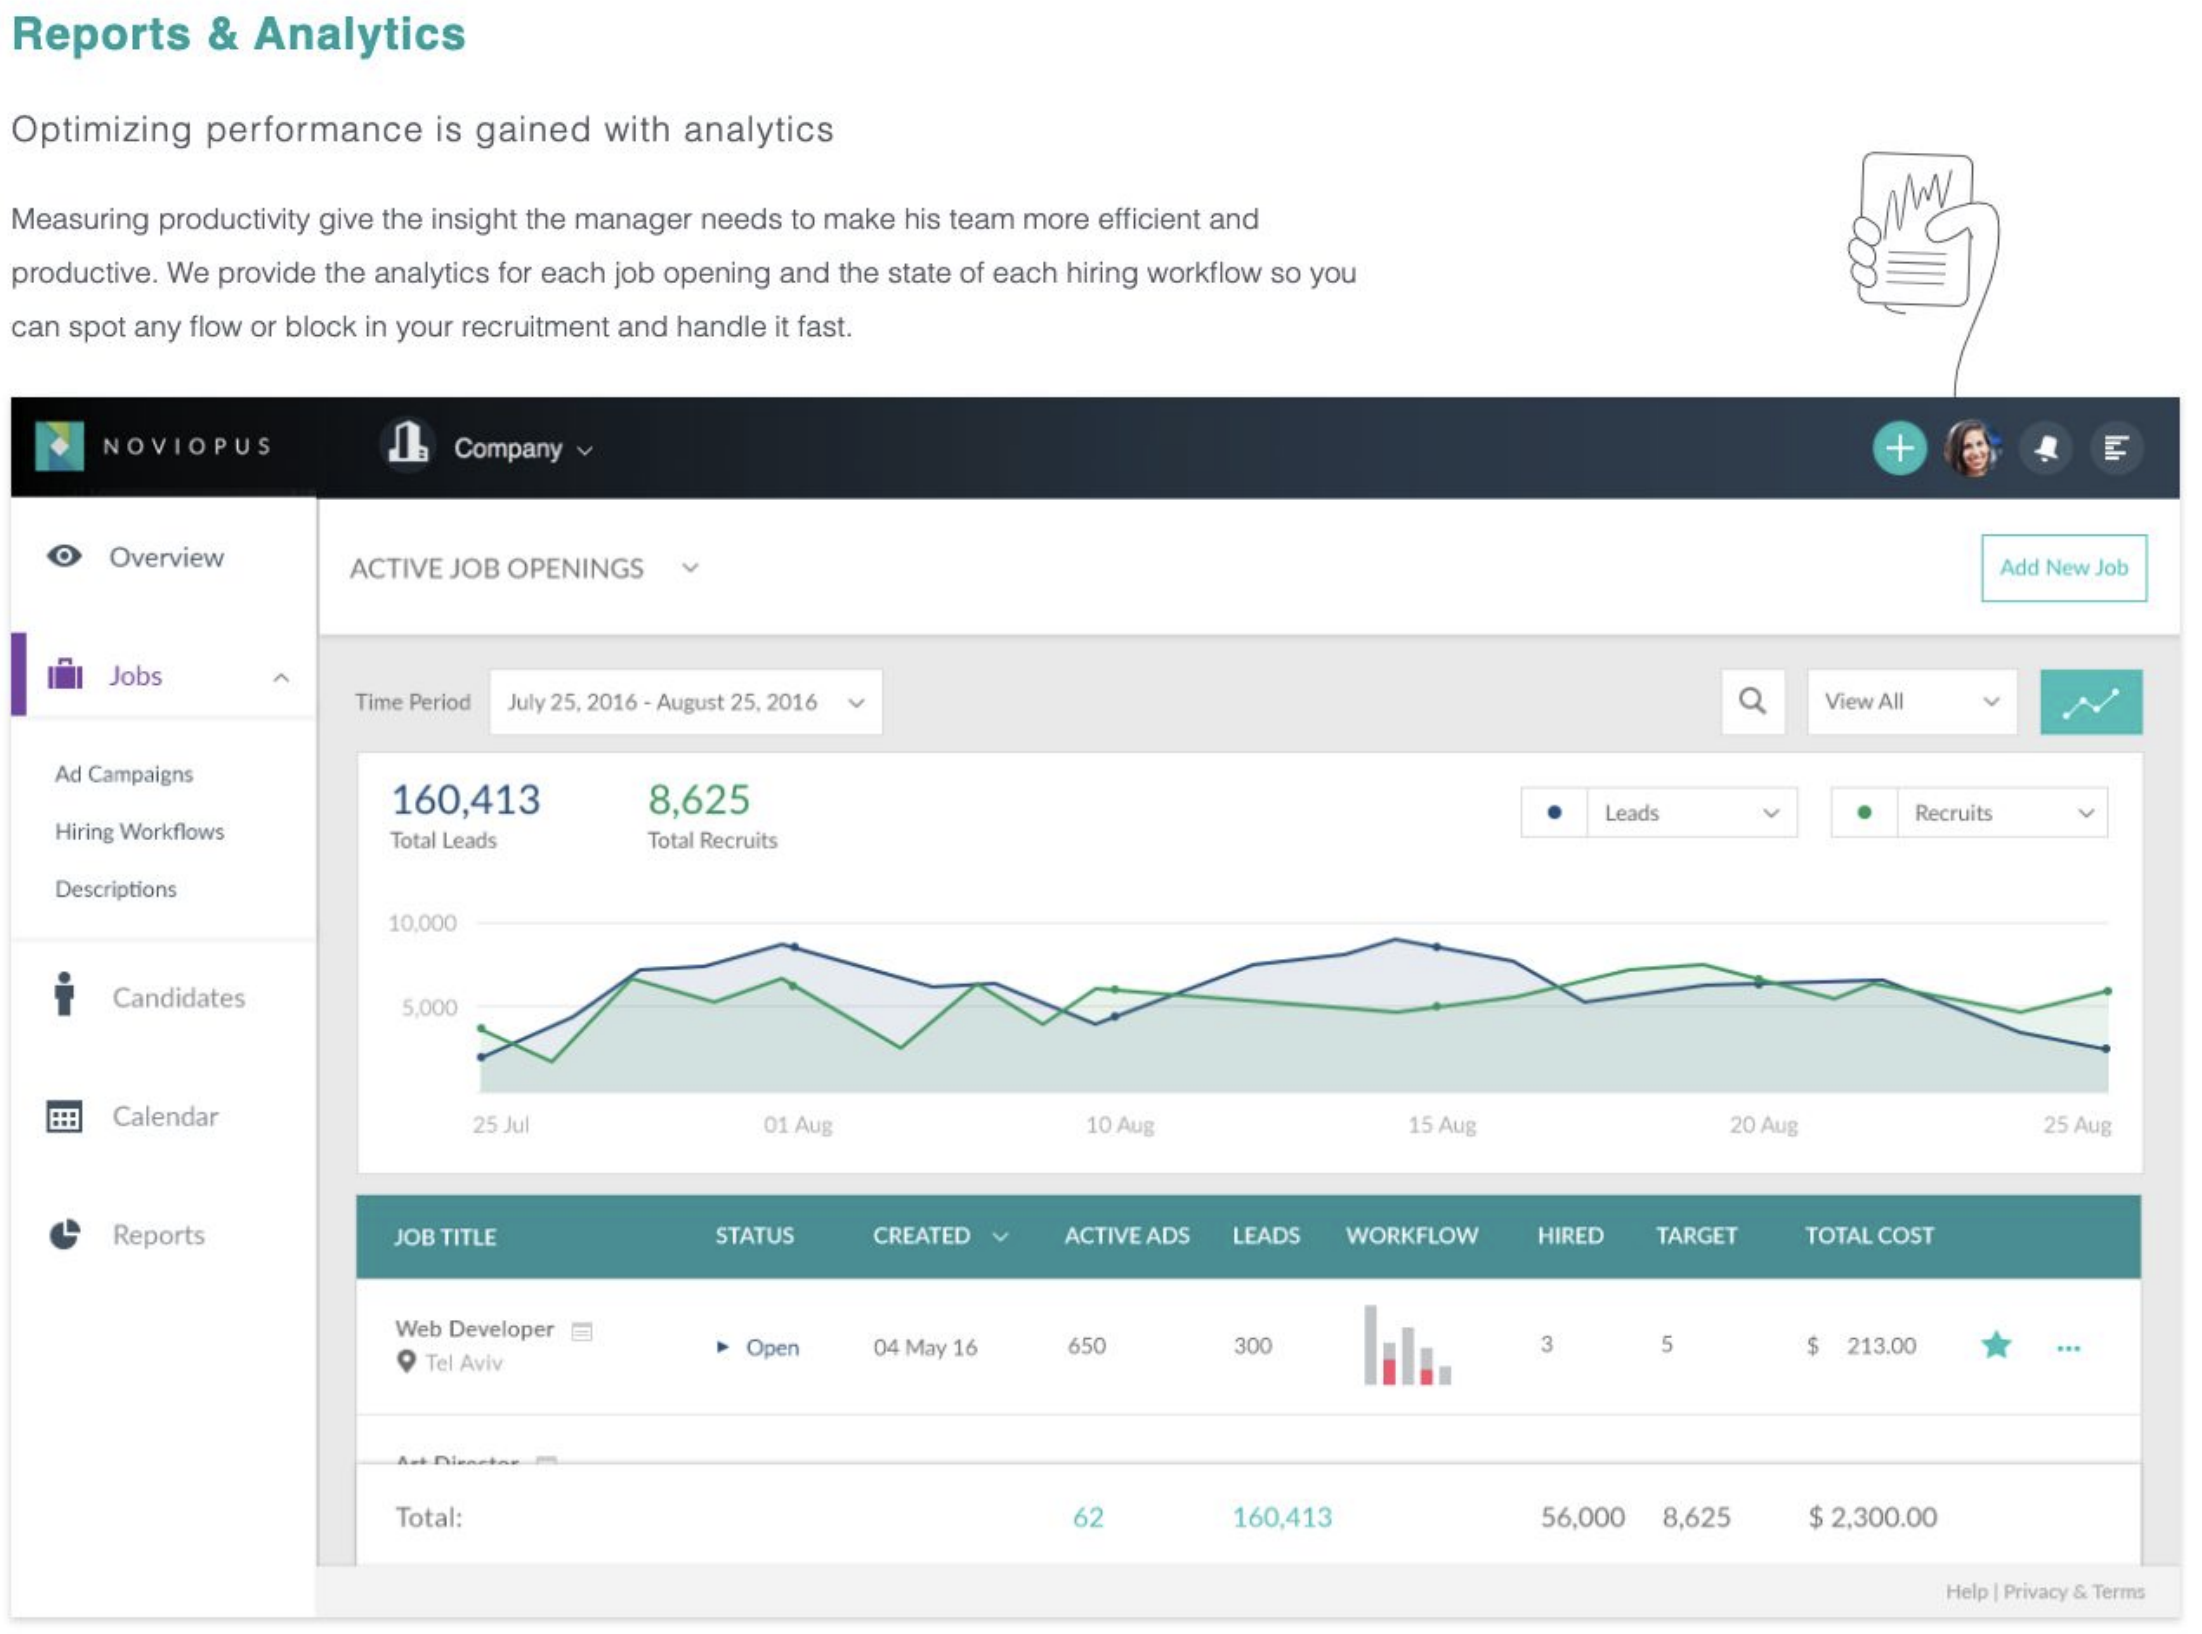This screenshot has height=1634, width=2202.
Task: Open the Web Developer job title
Action: (x=474, y=1329)
